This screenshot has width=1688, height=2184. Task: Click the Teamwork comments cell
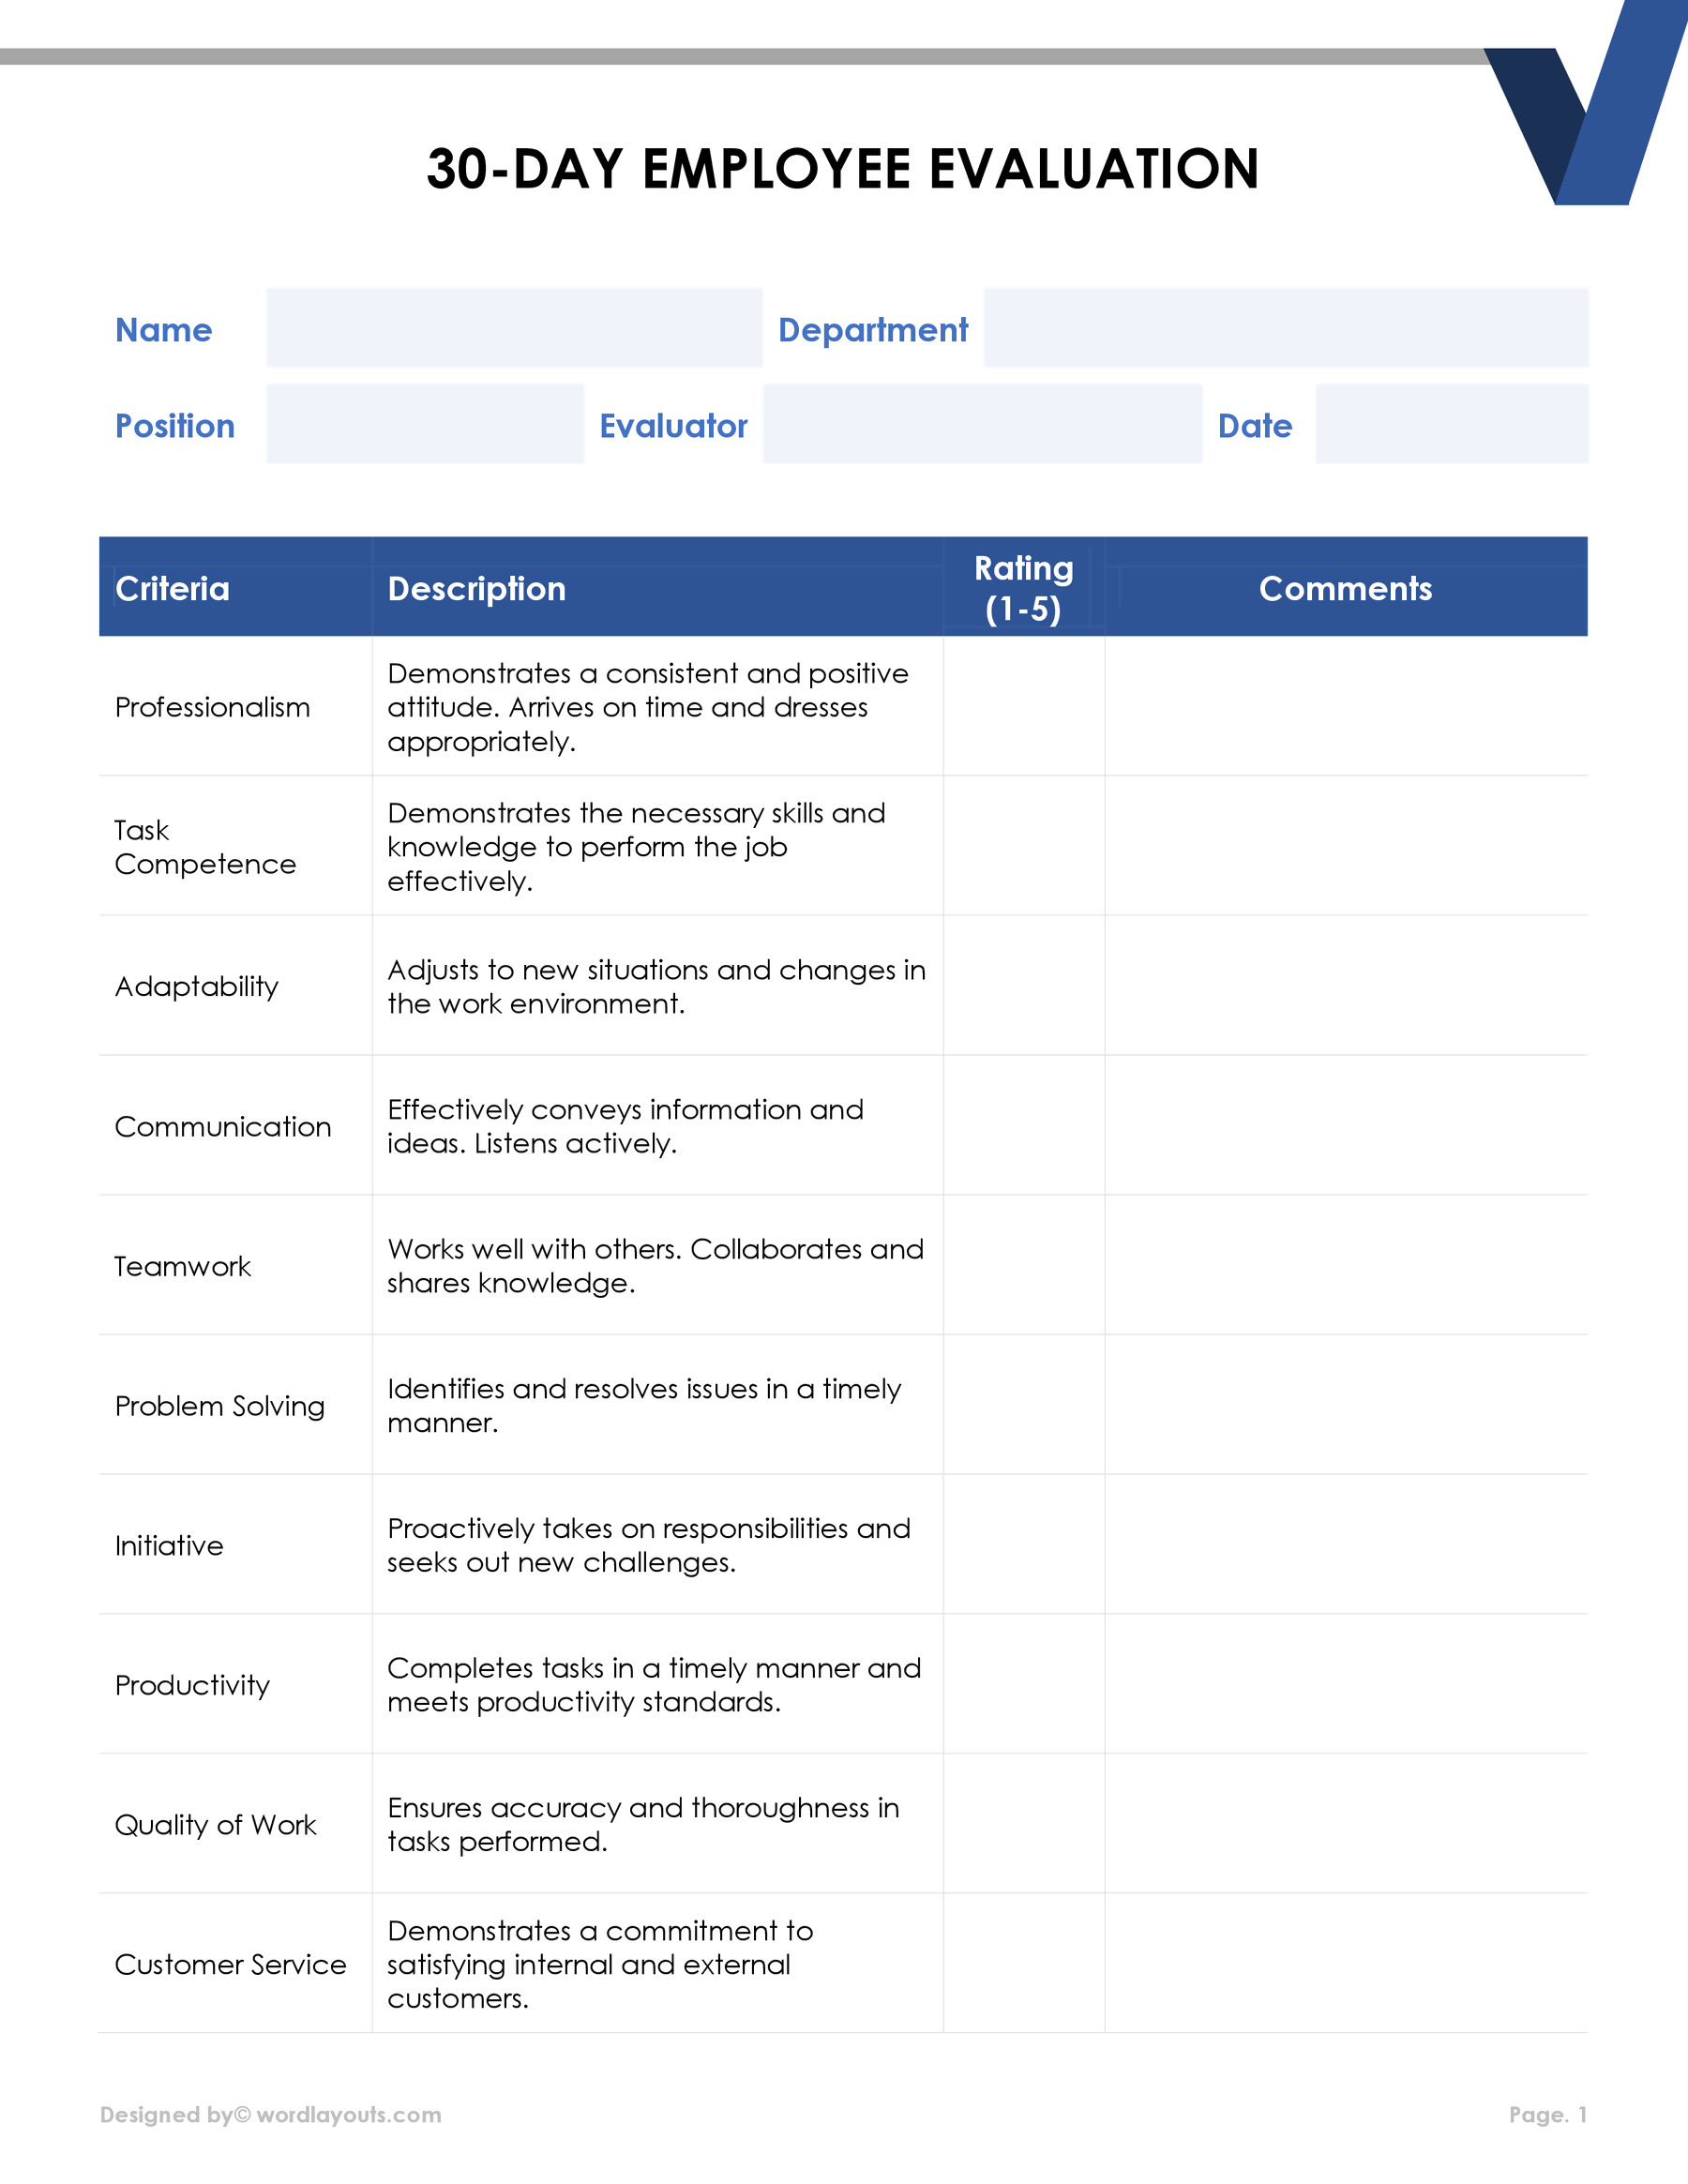pos(1345,1265)
